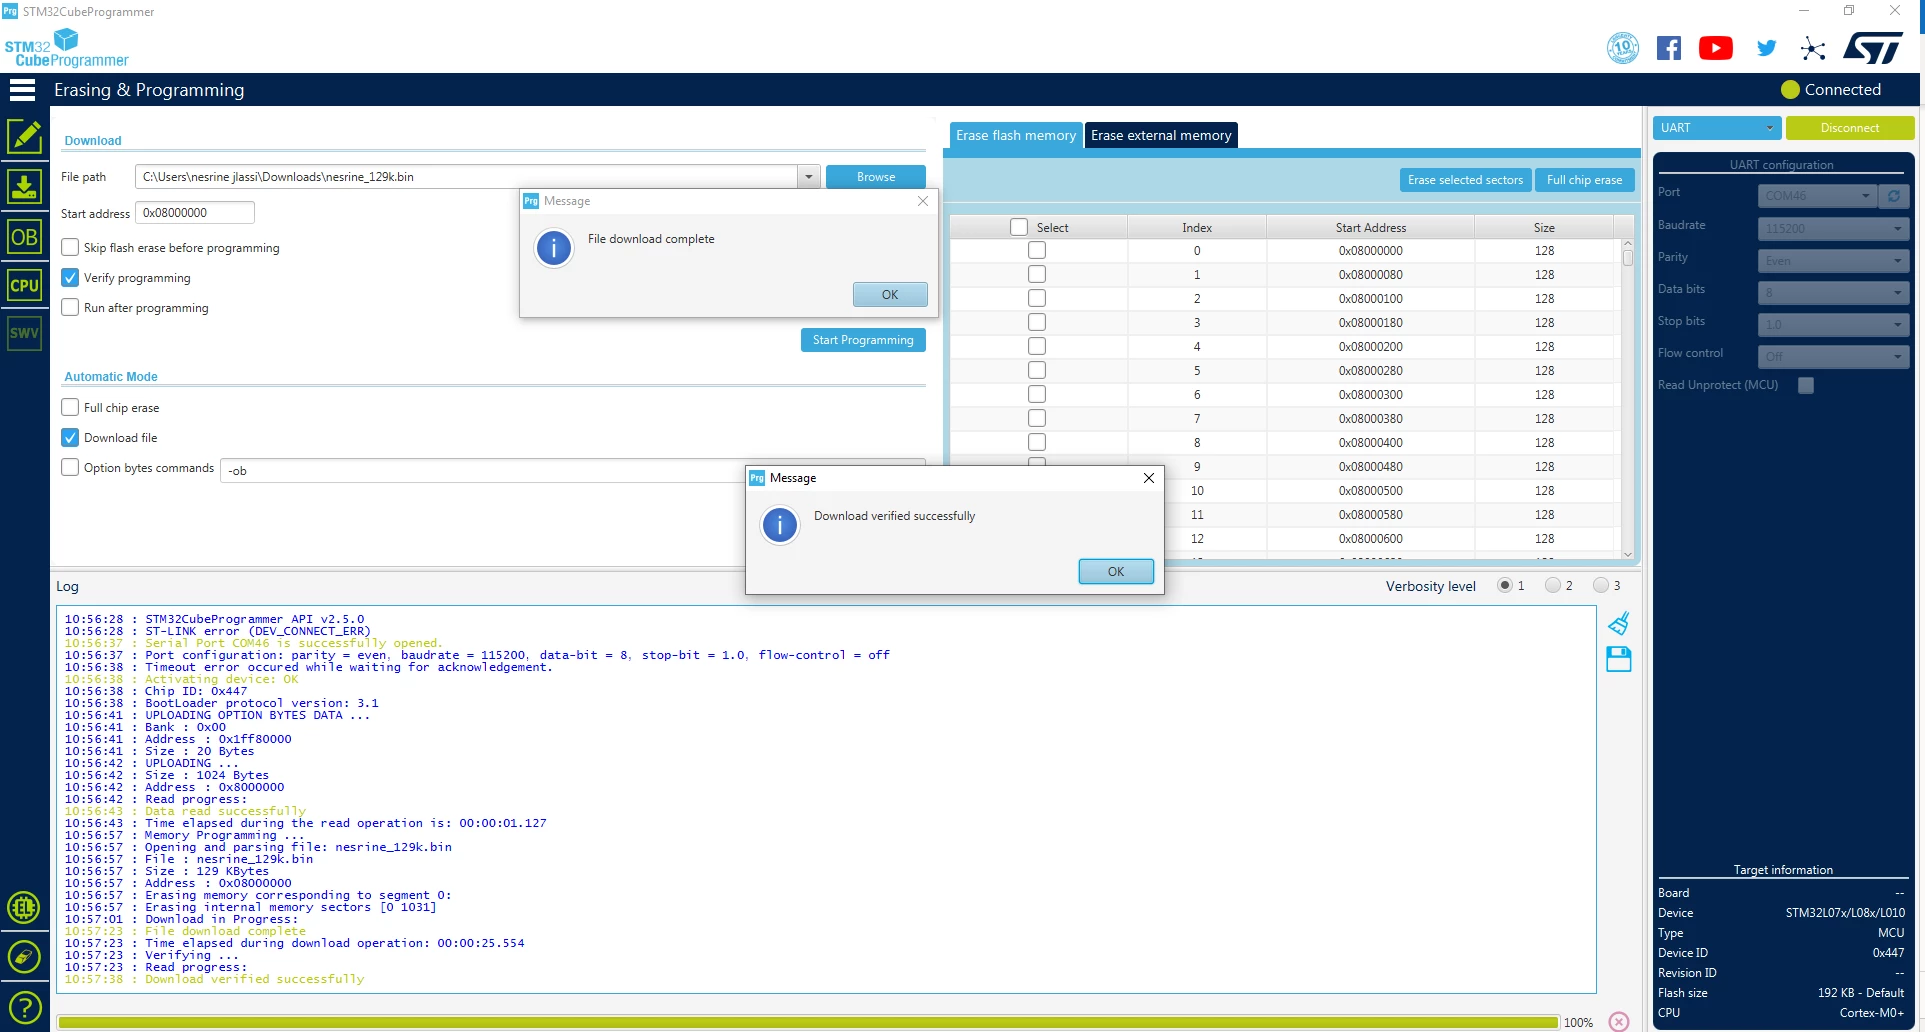Viewport: 1925px width, 1032px height.
Task: Open the Option Bytes (OB) panel
Action: click(24, 237)
